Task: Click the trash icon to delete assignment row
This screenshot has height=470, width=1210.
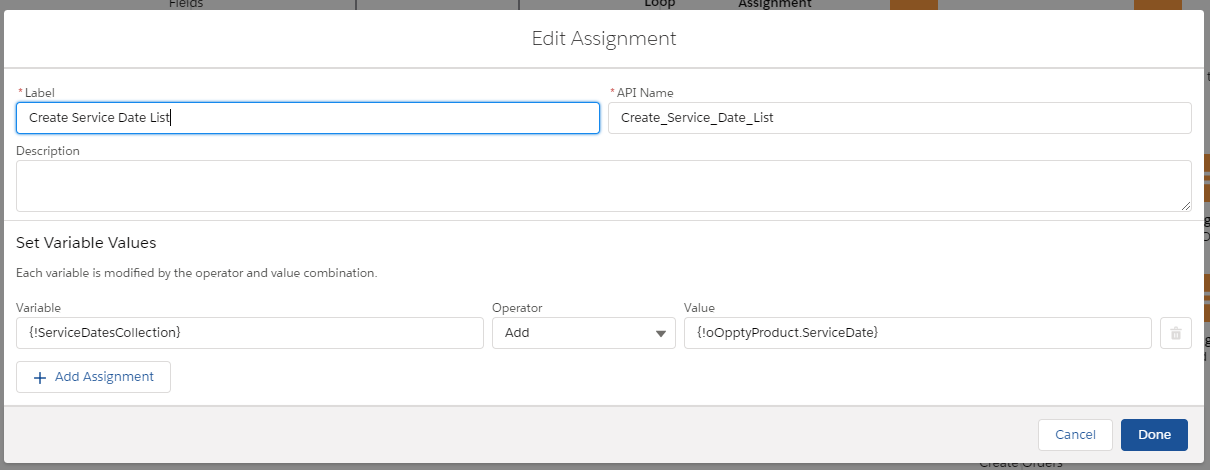Action: (1175, 333)
